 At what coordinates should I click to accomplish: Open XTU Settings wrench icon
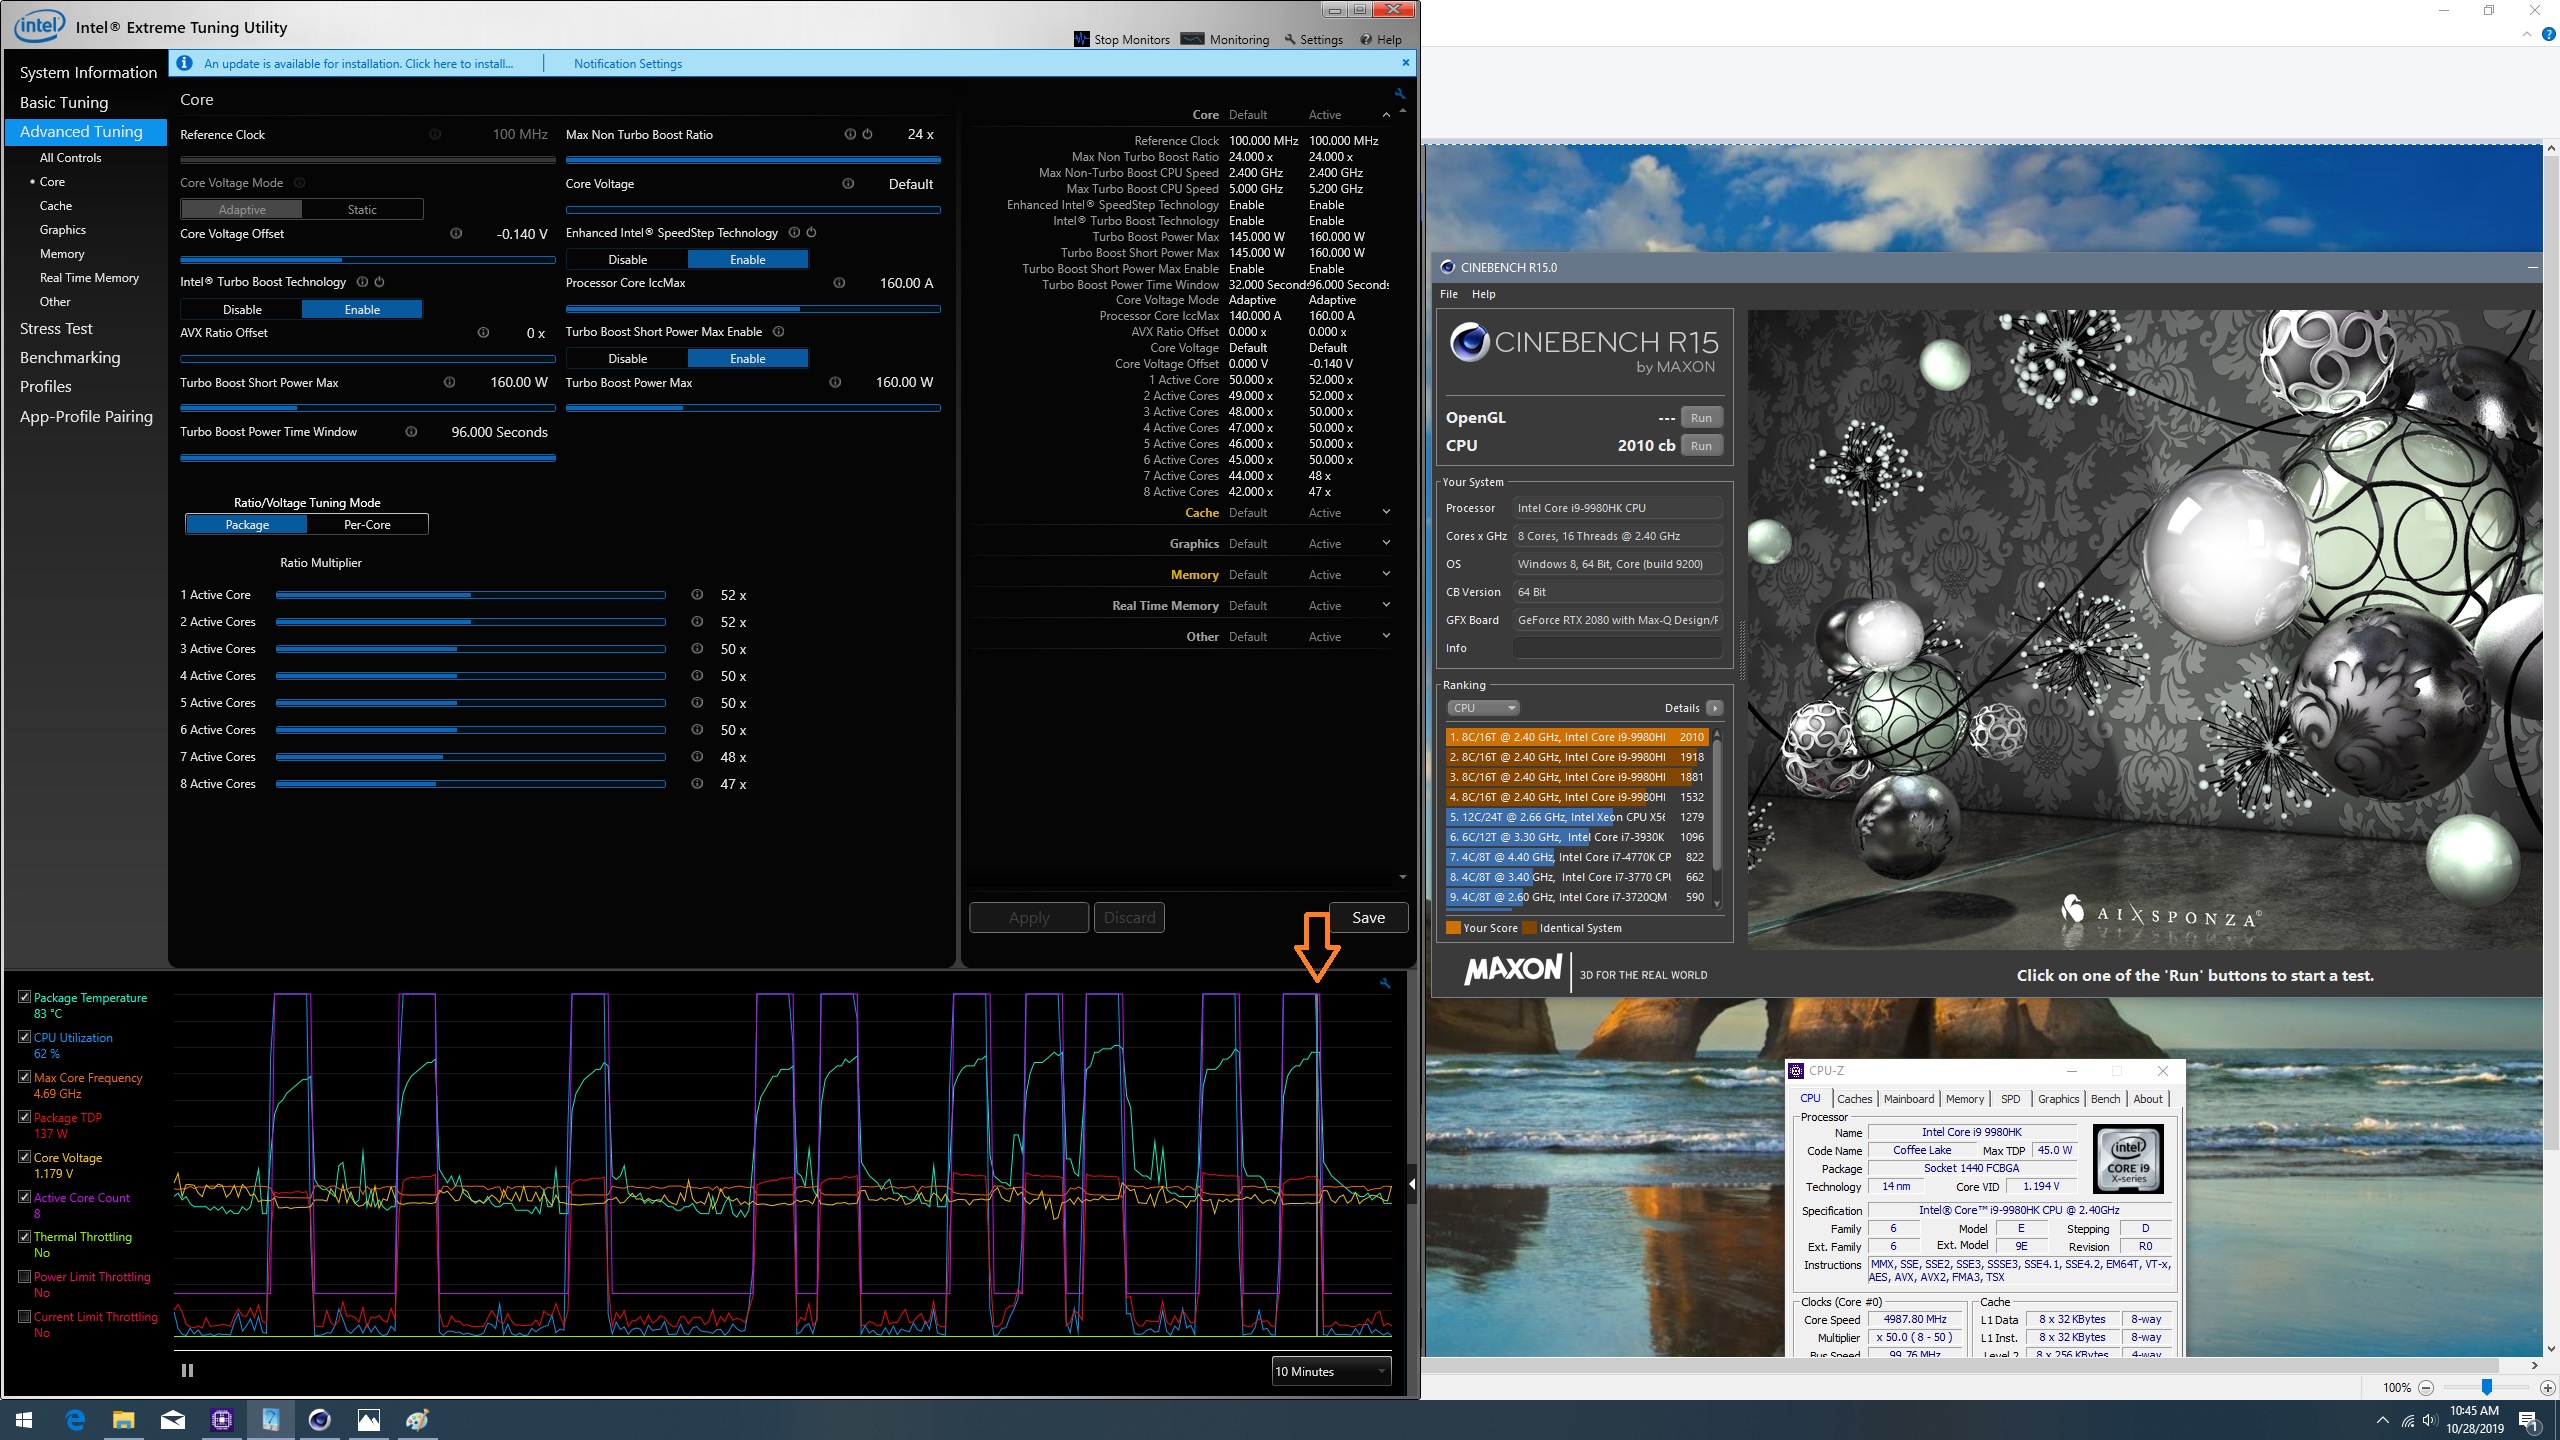coord(1290,39)
